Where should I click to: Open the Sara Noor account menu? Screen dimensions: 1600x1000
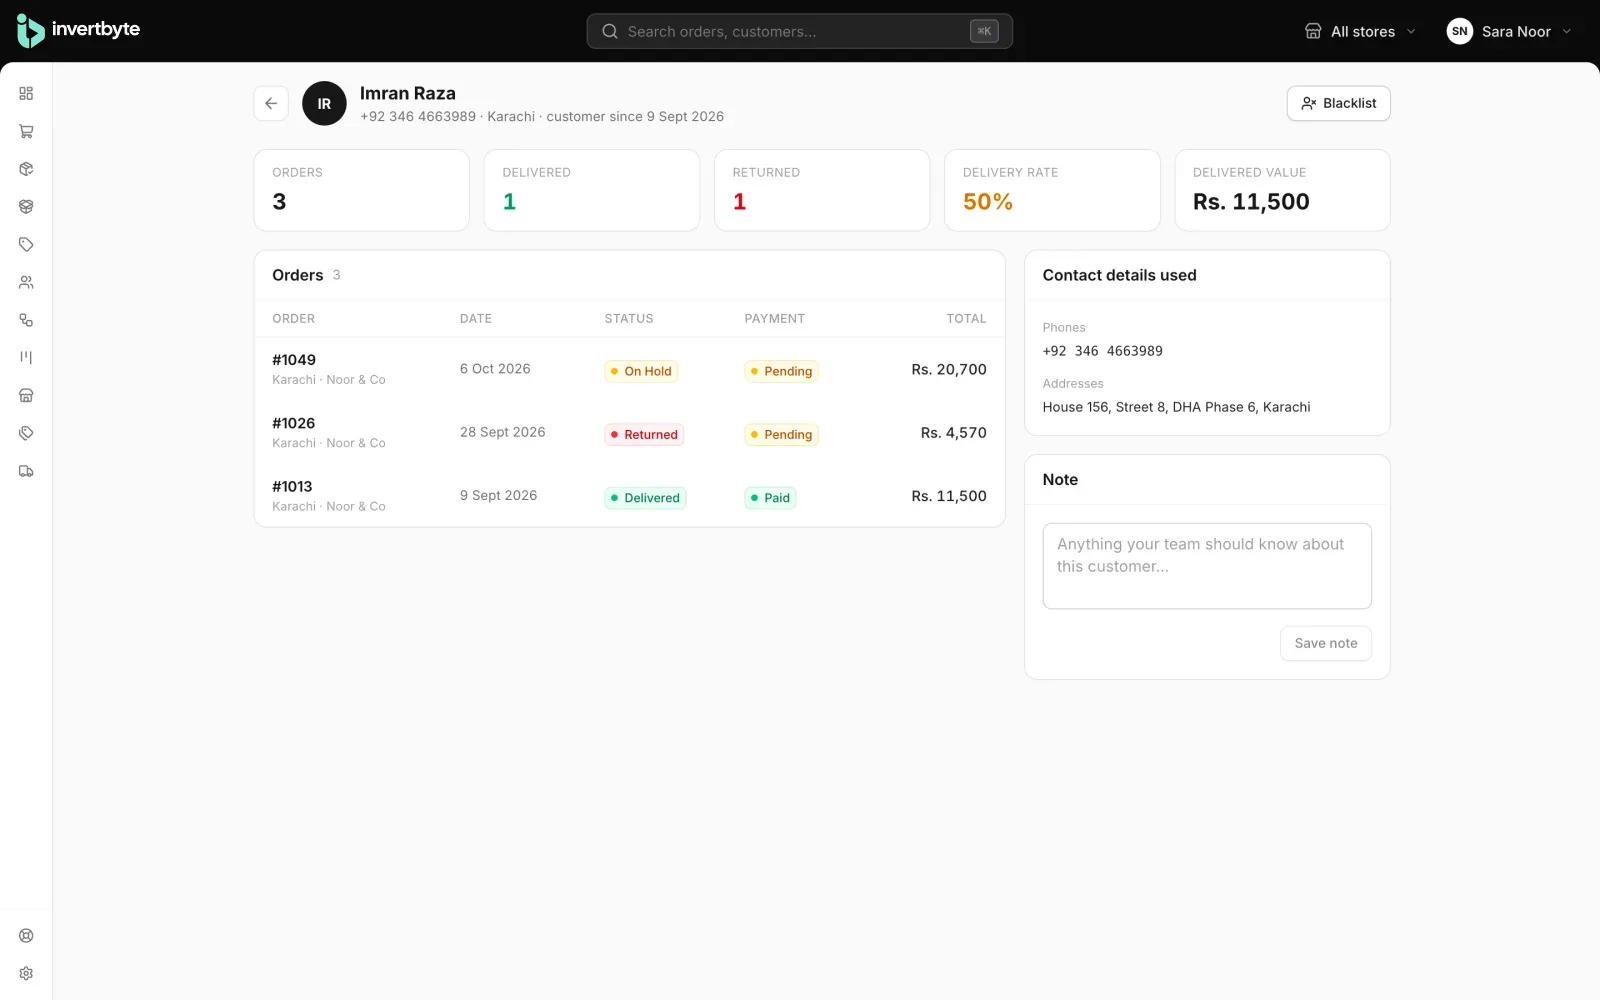[1509, 31]
